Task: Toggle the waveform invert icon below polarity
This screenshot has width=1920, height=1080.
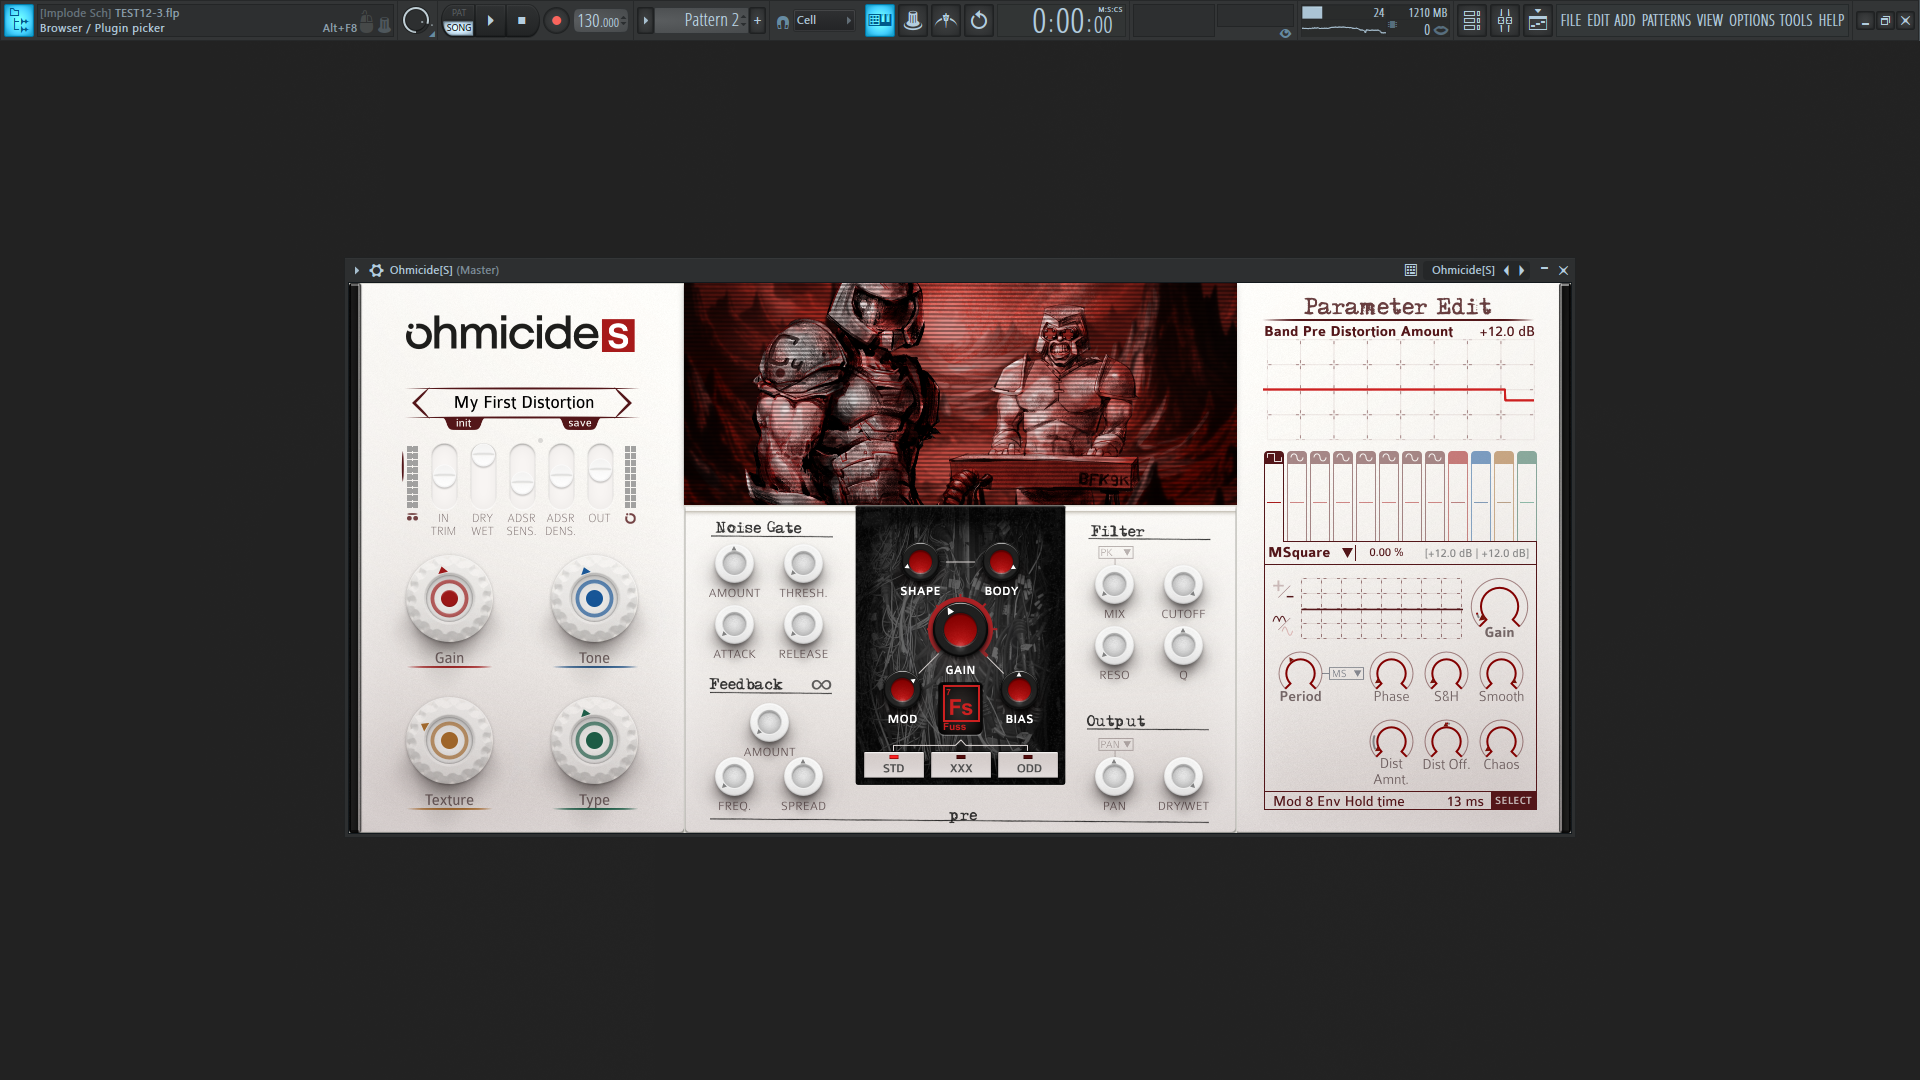Action: pos(1282,625)
